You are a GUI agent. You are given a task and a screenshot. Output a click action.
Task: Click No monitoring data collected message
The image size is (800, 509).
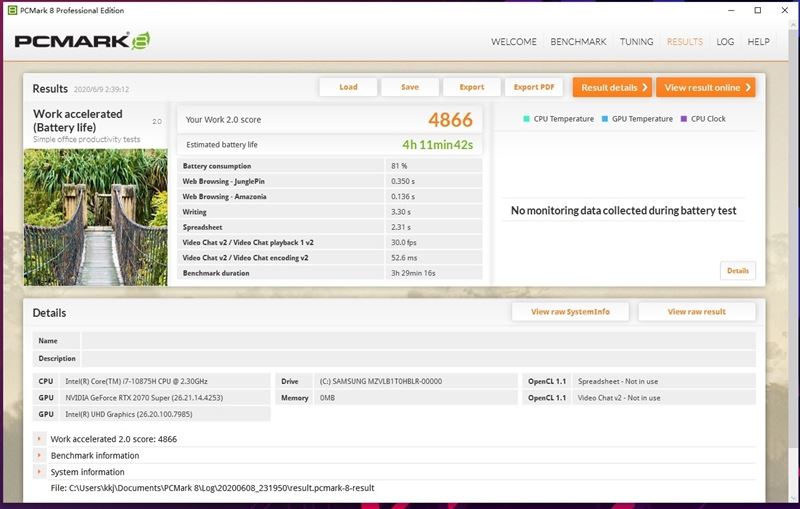click(x=623, y=211)
